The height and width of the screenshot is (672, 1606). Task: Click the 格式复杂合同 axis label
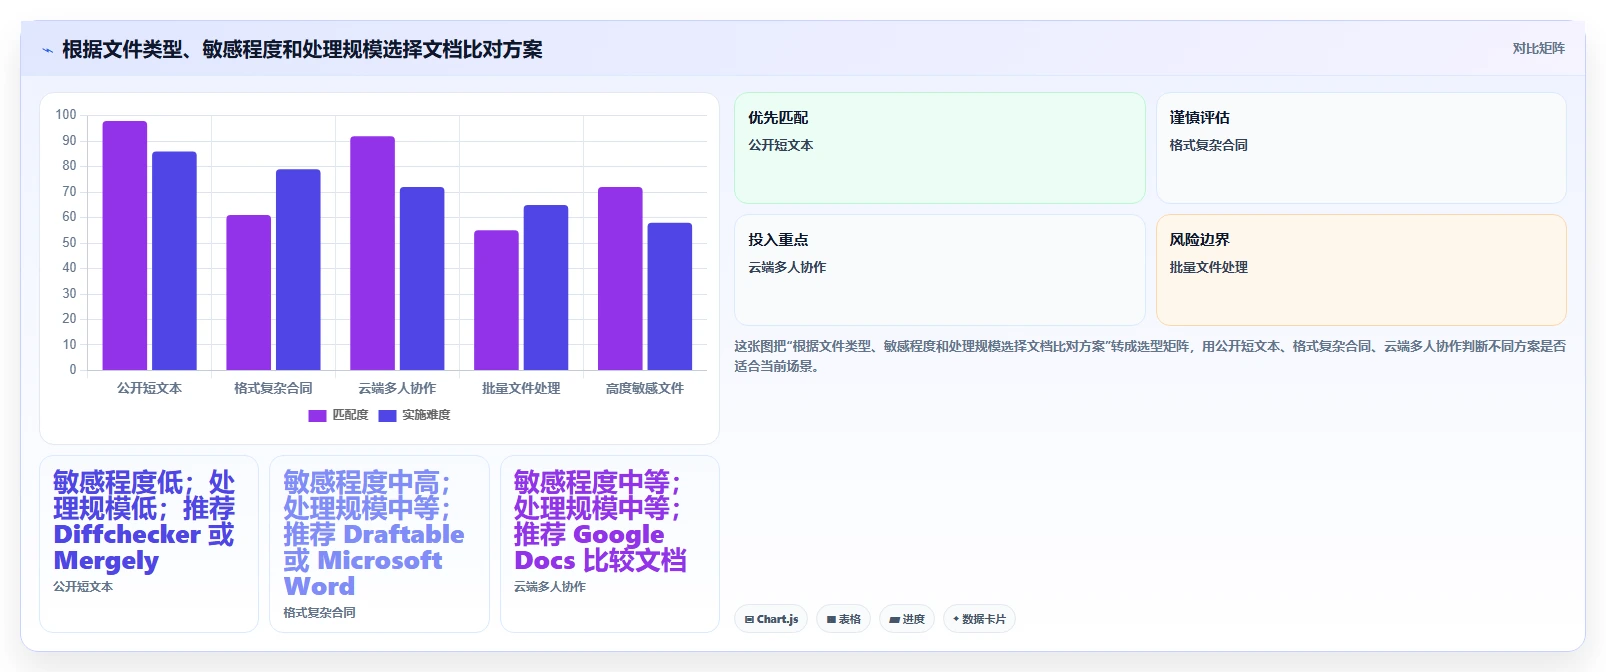click(x=273, y=388)
